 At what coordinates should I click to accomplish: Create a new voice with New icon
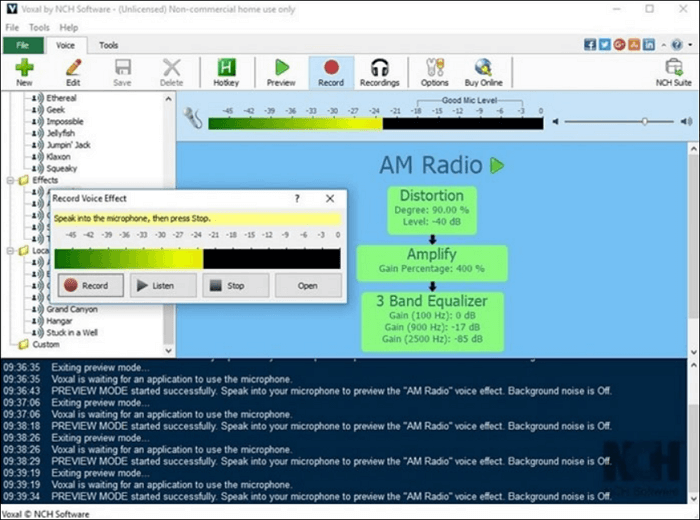click(x=24, y=72)
